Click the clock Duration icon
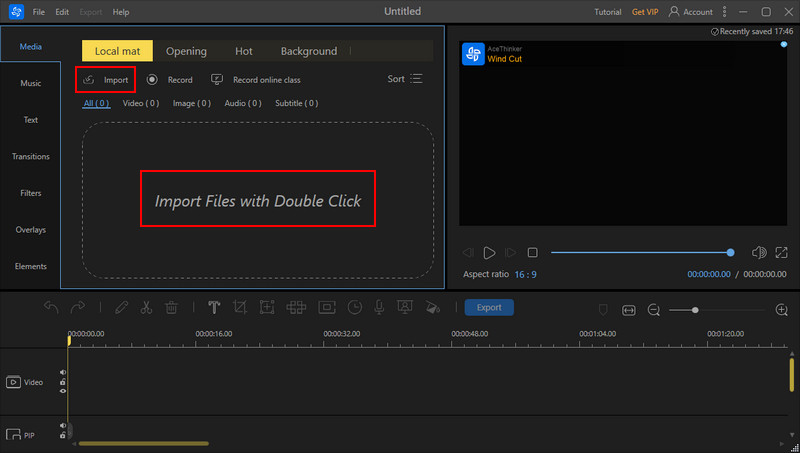The image size is (800, 453). tap(355, 307)
